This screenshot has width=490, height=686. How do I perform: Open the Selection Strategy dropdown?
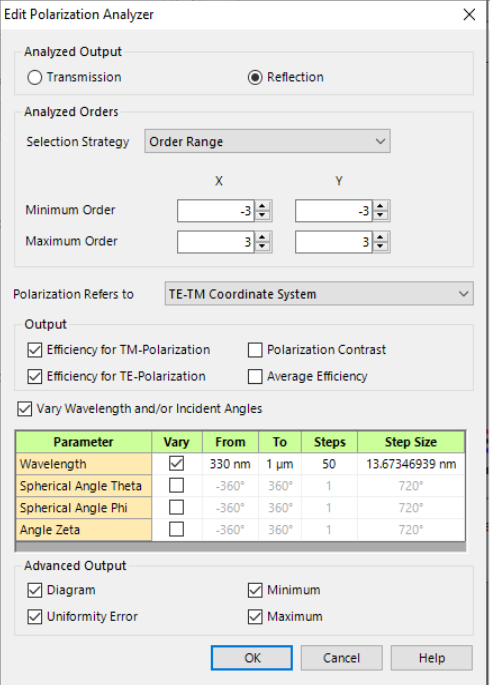click(x=267, y=141)
